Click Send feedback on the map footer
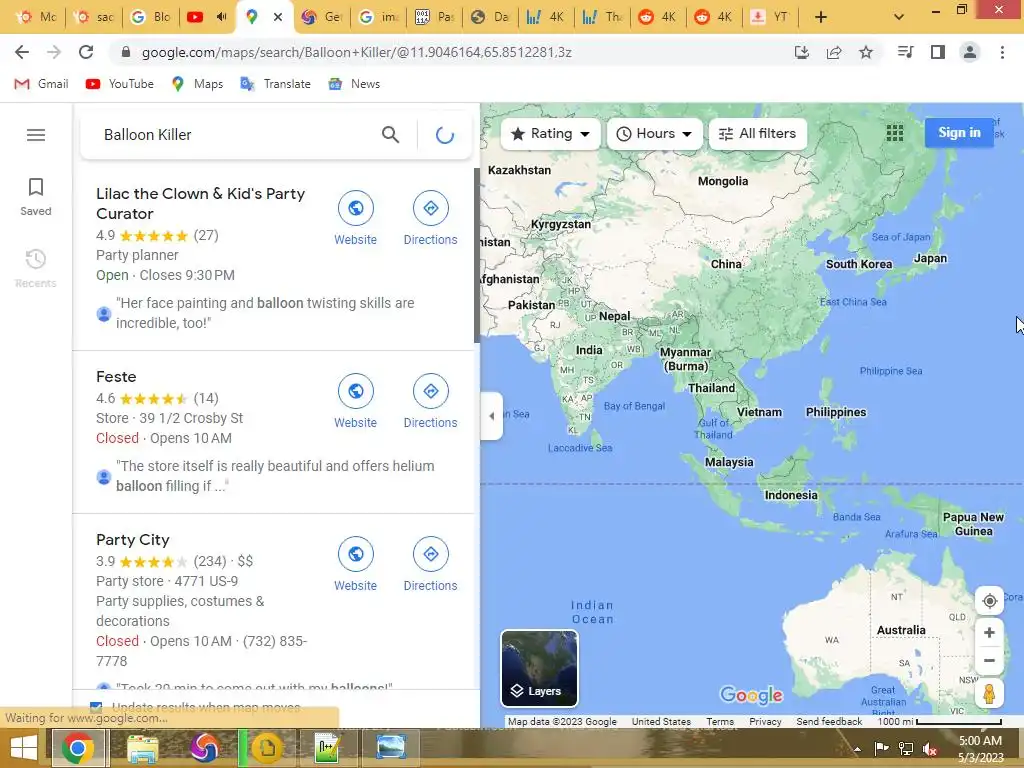 829,722
